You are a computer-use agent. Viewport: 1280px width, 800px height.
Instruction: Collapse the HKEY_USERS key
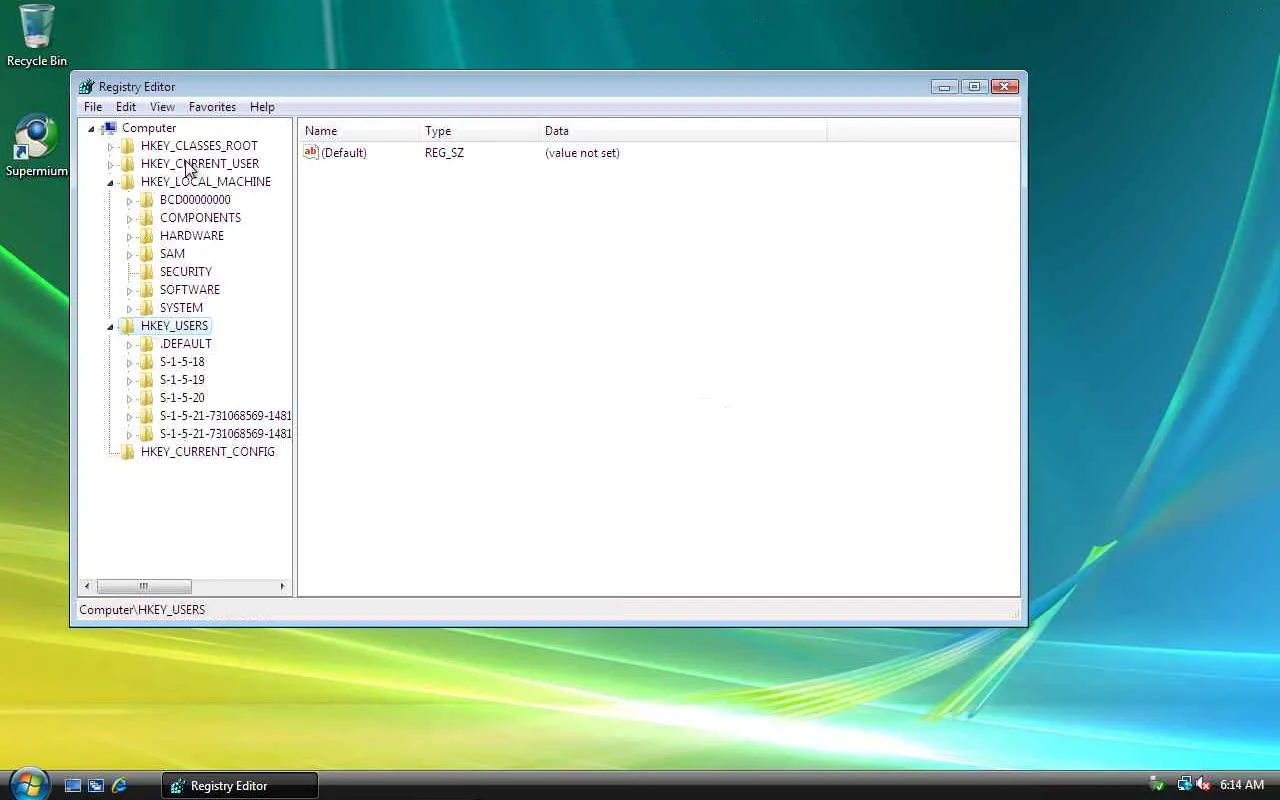point(110,326)
